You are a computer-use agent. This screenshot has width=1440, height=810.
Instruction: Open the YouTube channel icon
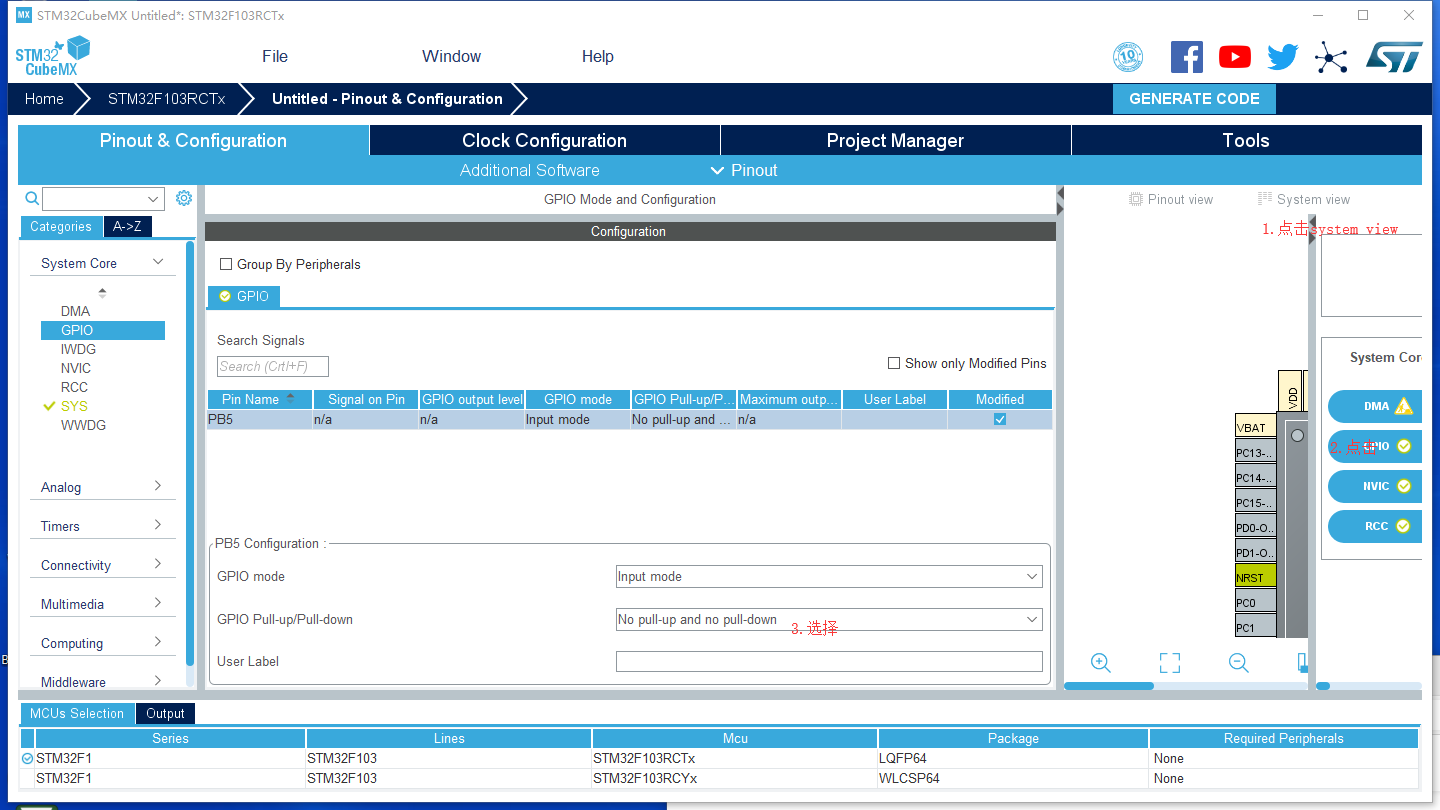[x=1234, y=57]
